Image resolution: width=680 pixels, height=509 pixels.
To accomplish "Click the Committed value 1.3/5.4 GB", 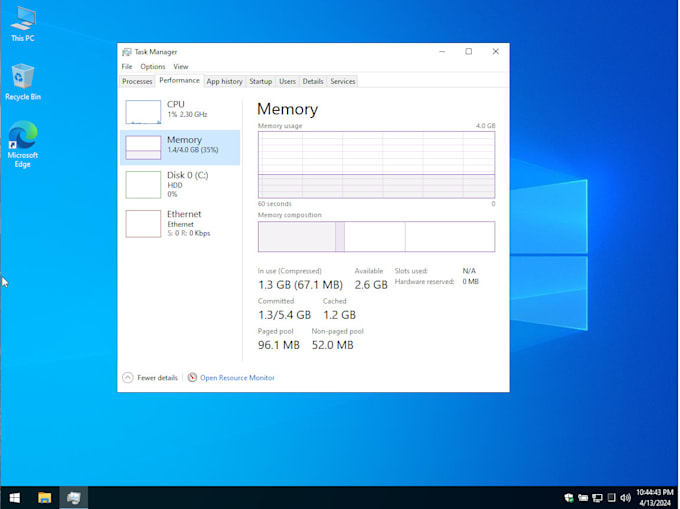I will (x=284, y=315).
